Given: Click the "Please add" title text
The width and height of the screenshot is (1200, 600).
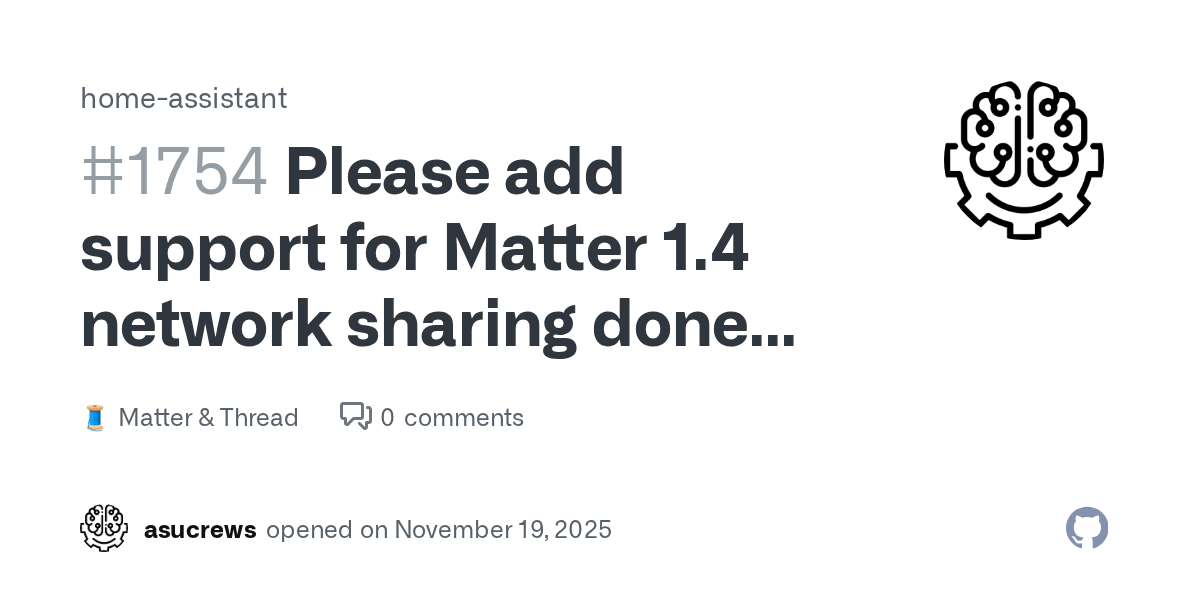Looking at the screenshot, I should point(455,172).
